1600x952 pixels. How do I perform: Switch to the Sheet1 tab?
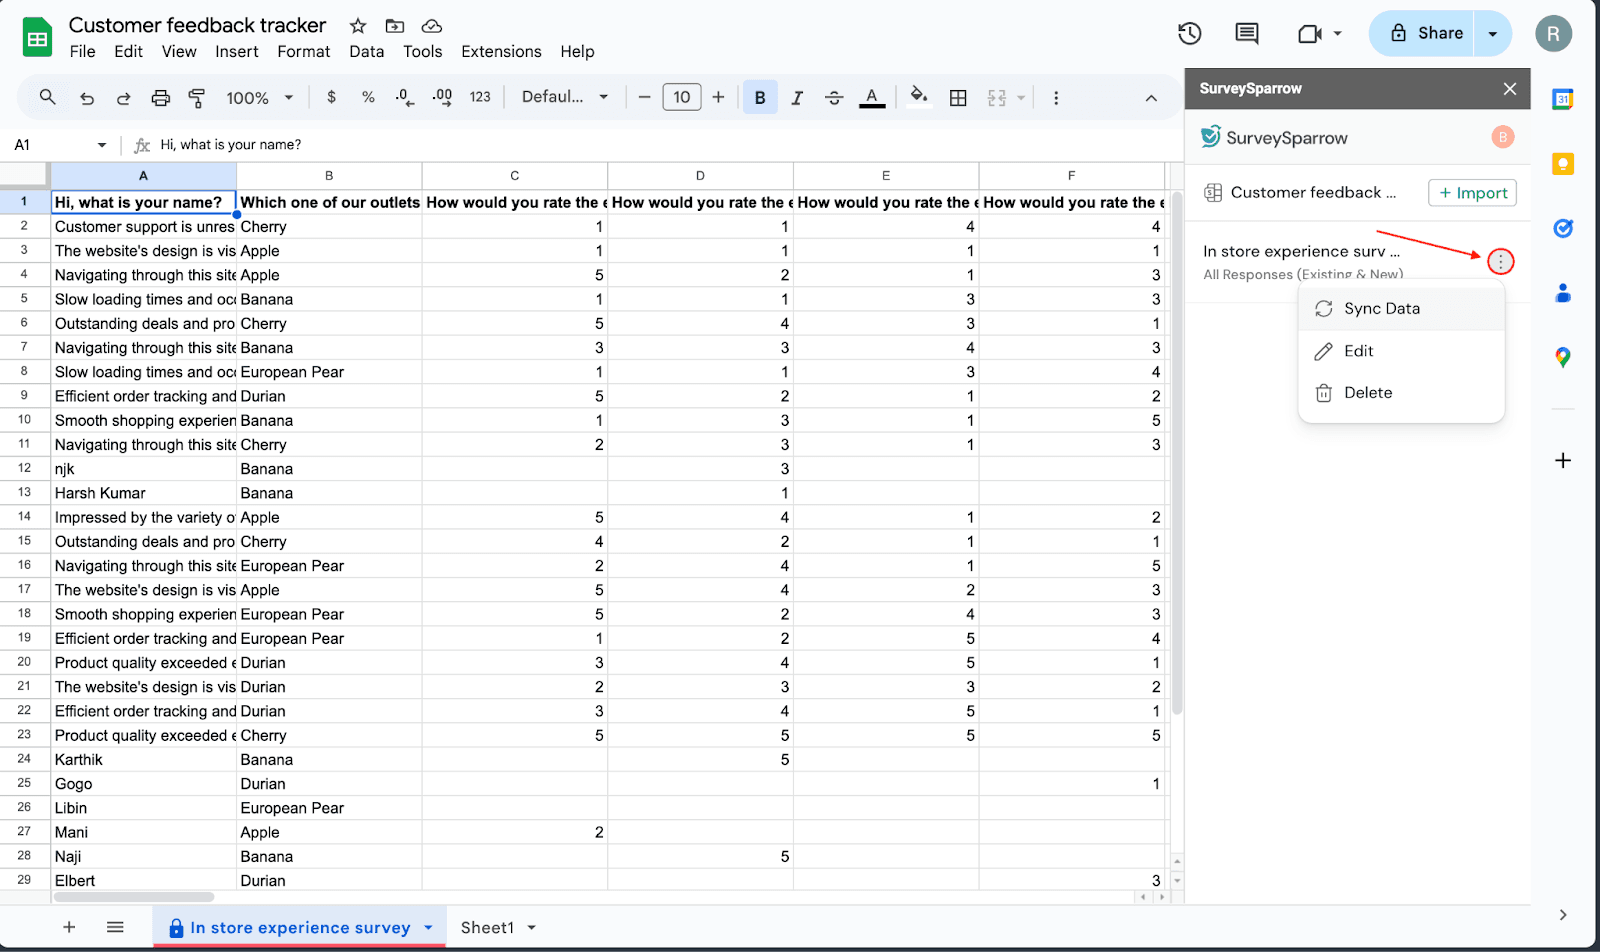click(x=487, y=928)
